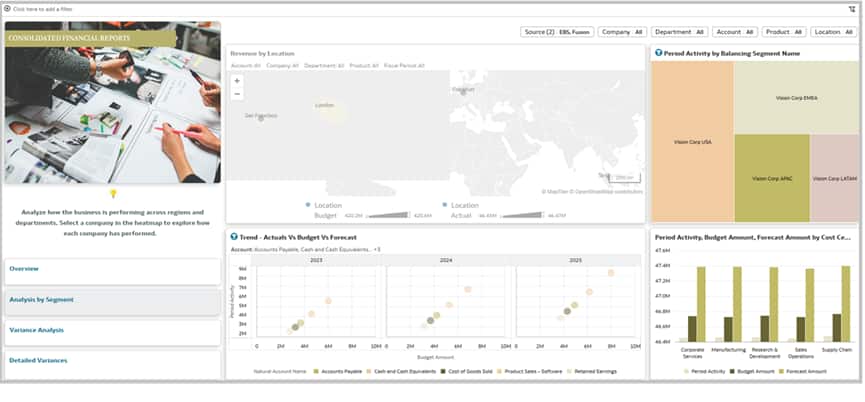
Task: Click the Location Budget range slider
Action: [388, 215]
